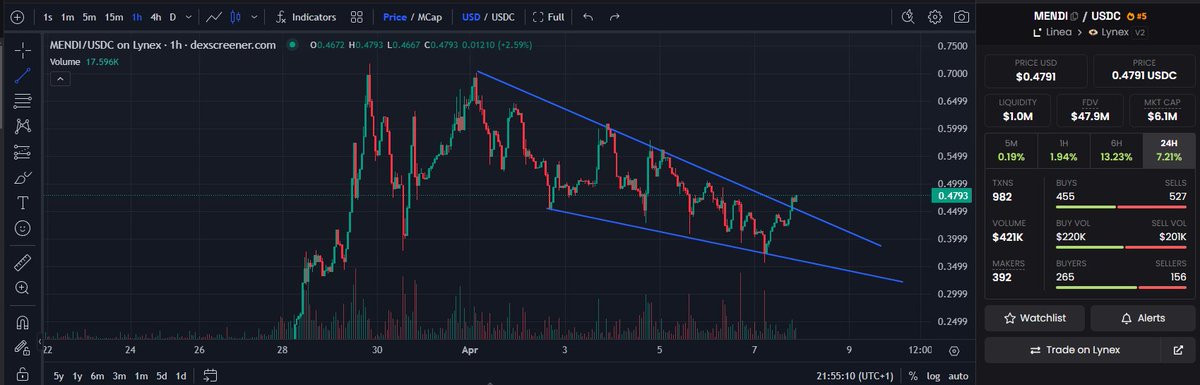Undo the last chart action
Image resolution: width=1200 pixels, height=385 pixels.
[x=588, y=17]
